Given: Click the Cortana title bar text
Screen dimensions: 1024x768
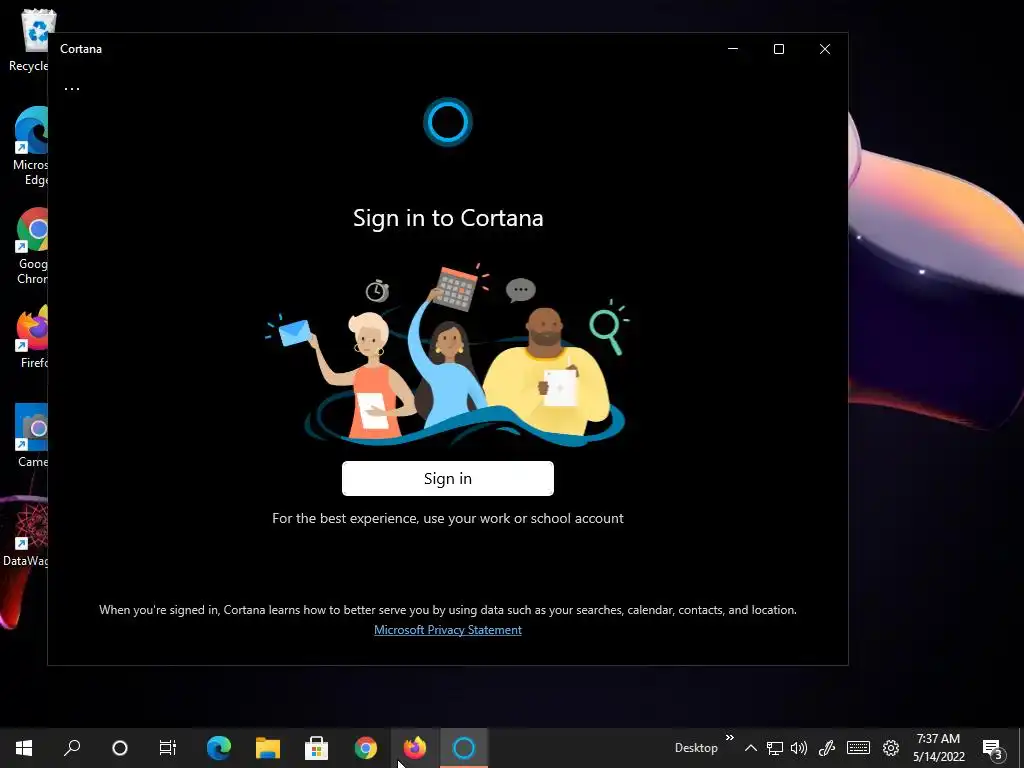Looking at the screenshot, I should [81, 49].
